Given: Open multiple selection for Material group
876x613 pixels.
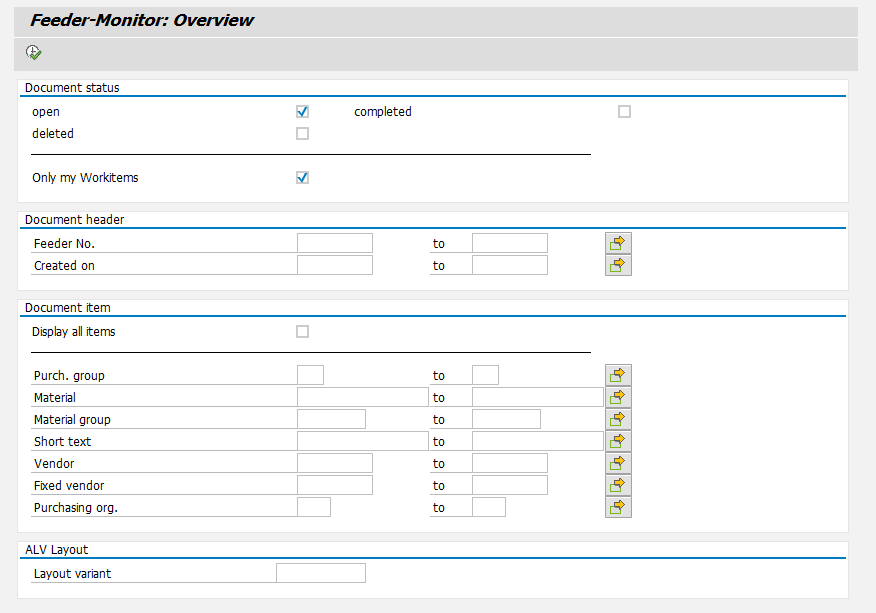Looking at the screenshot, I should tap(617, 418).
